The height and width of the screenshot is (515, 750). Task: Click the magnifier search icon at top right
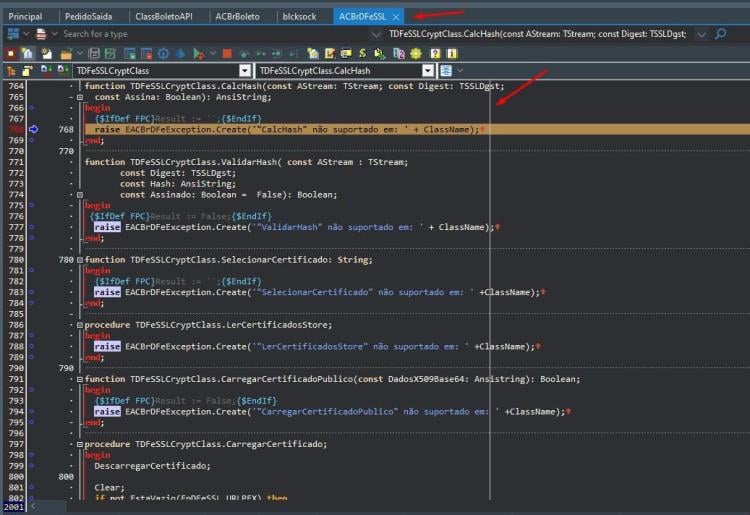(x=720, y=34)
